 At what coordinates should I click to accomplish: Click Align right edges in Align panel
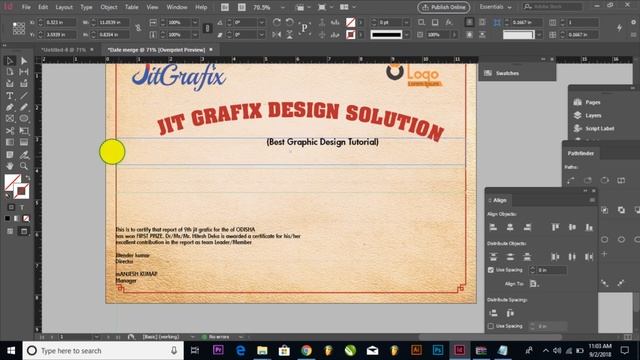click(527, 227)
